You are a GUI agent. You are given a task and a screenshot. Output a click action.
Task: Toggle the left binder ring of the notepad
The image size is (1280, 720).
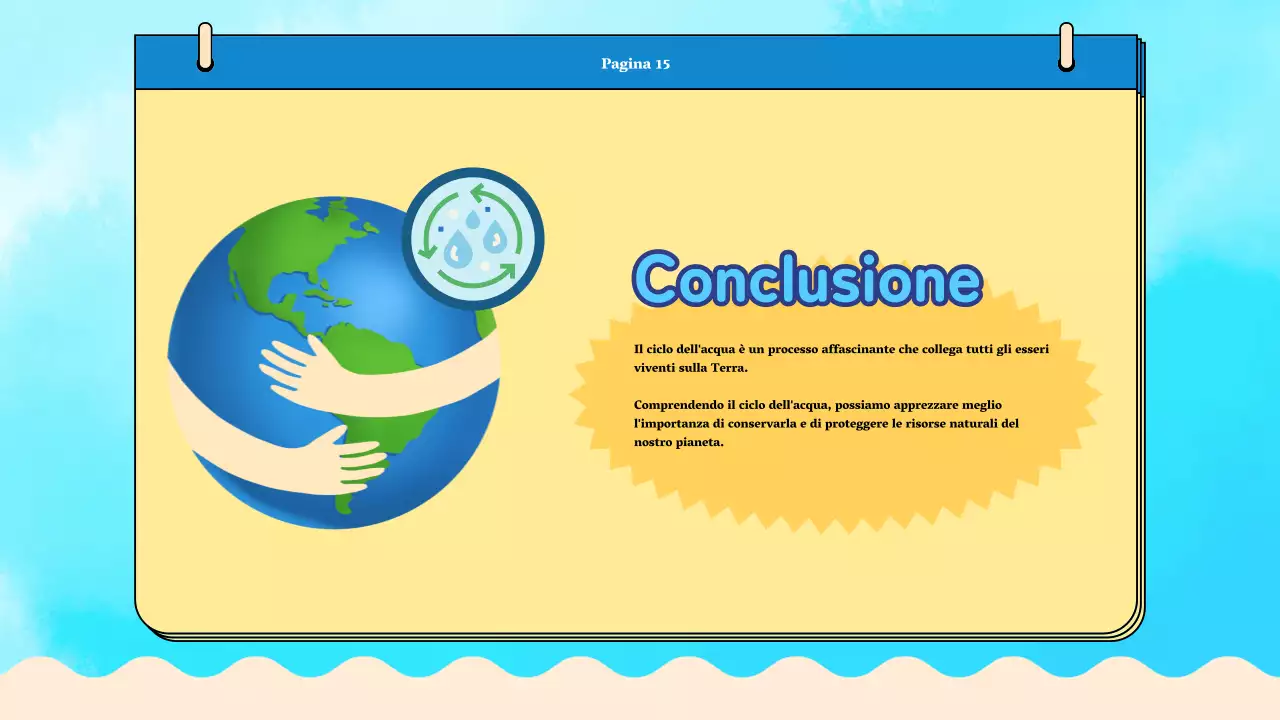[205, 45]
